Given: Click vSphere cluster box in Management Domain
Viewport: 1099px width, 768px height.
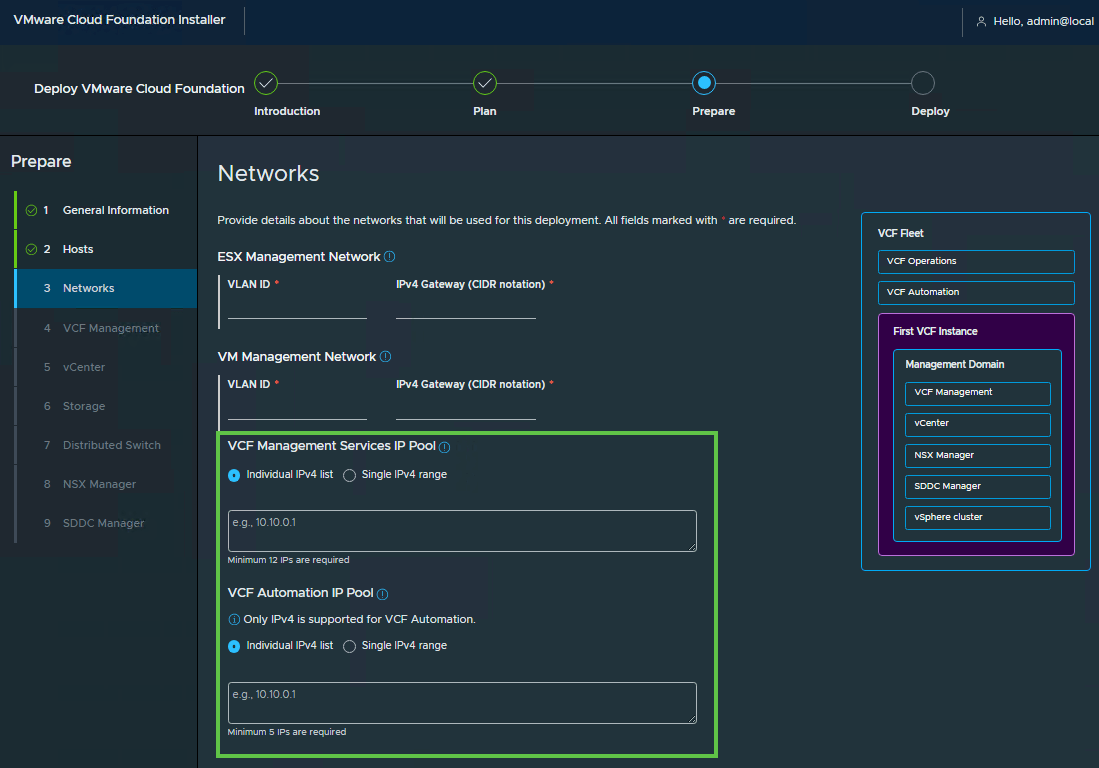Looking at the screenshot, I should pos(978,518).
